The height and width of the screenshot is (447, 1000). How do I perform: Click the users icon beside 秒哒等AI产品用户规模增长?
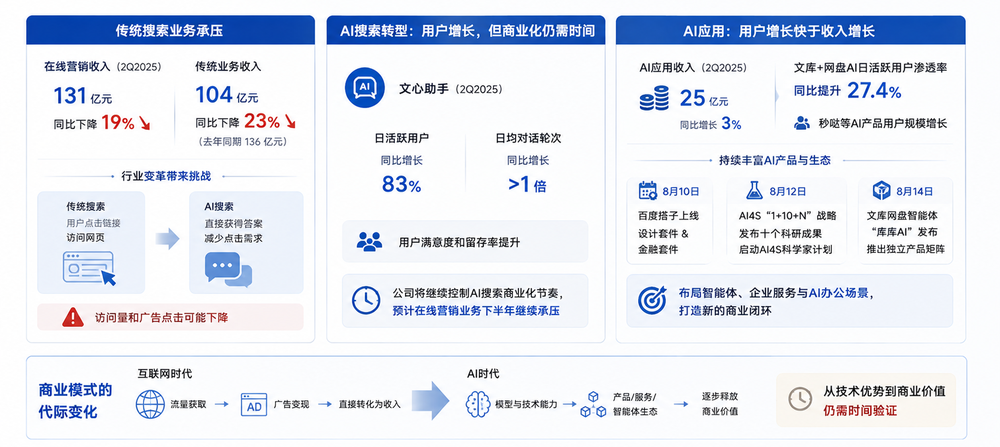click(x=802, y=122)
